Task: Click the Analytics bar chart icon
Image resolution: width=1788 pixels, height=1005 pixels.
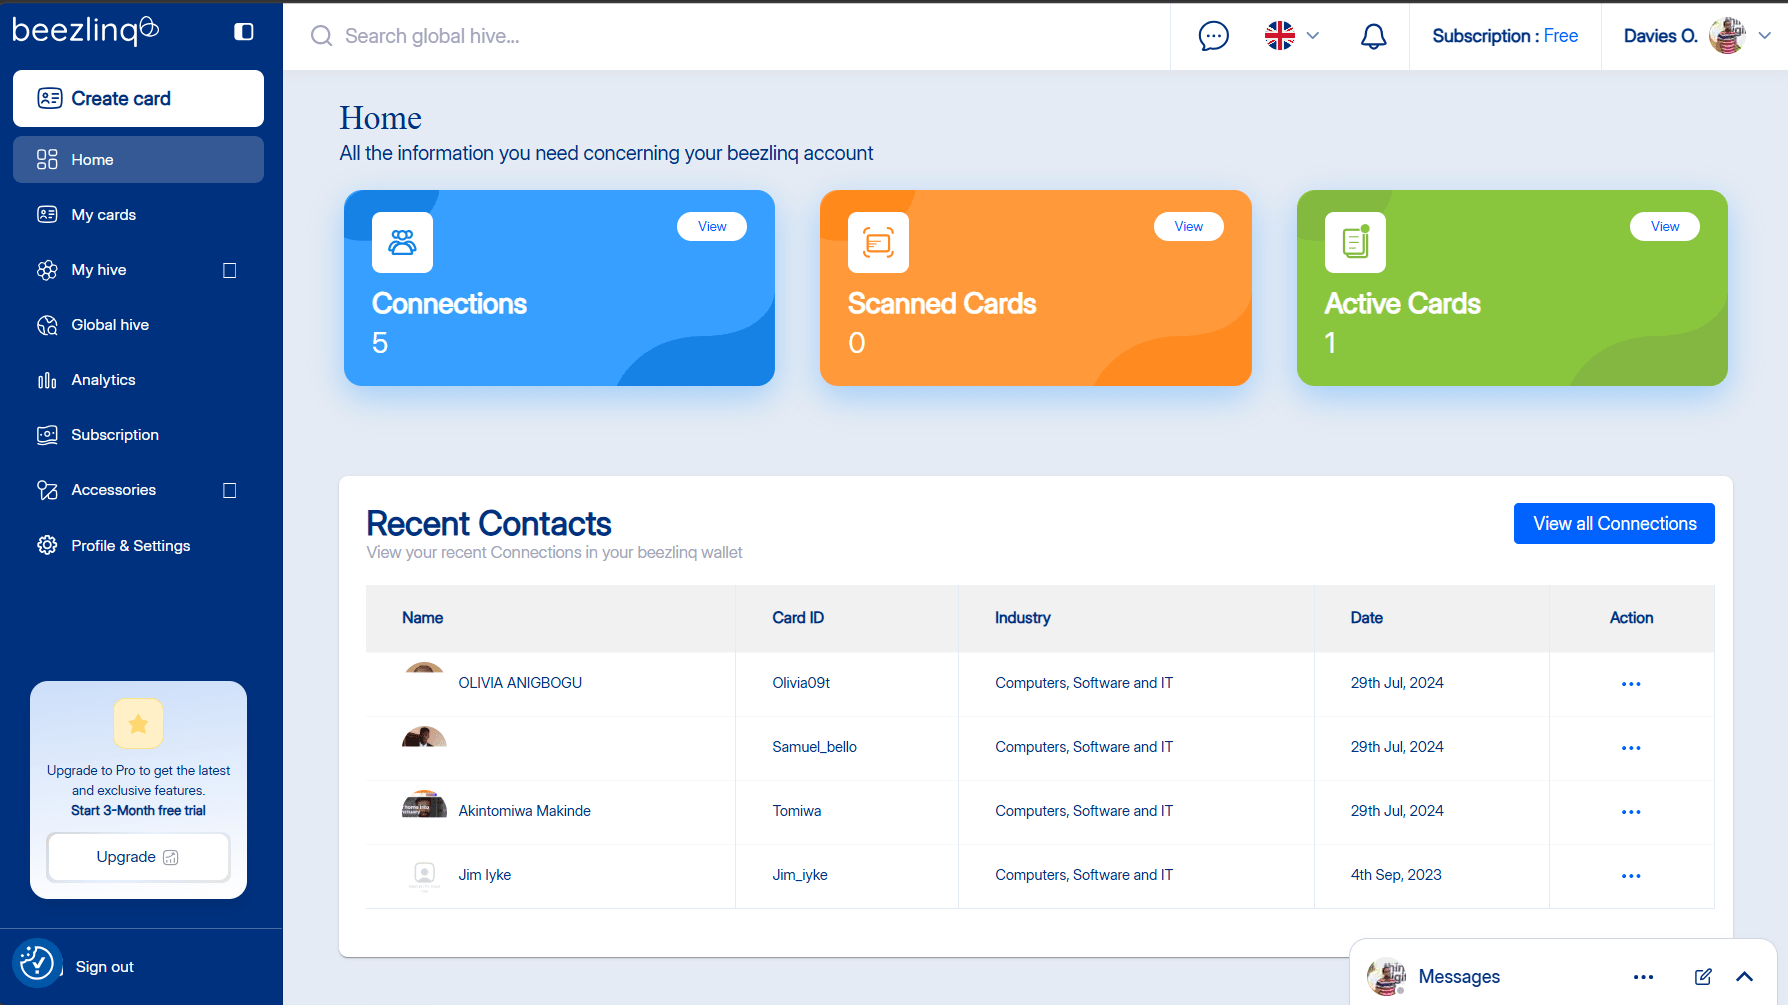Action: 47,380
